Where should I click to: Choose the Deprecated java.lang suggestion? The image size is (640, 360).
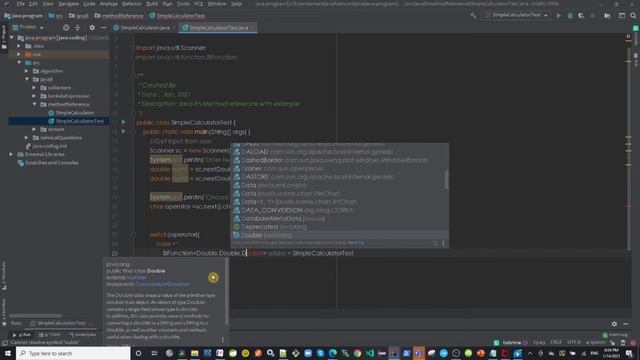coord(340,227)
